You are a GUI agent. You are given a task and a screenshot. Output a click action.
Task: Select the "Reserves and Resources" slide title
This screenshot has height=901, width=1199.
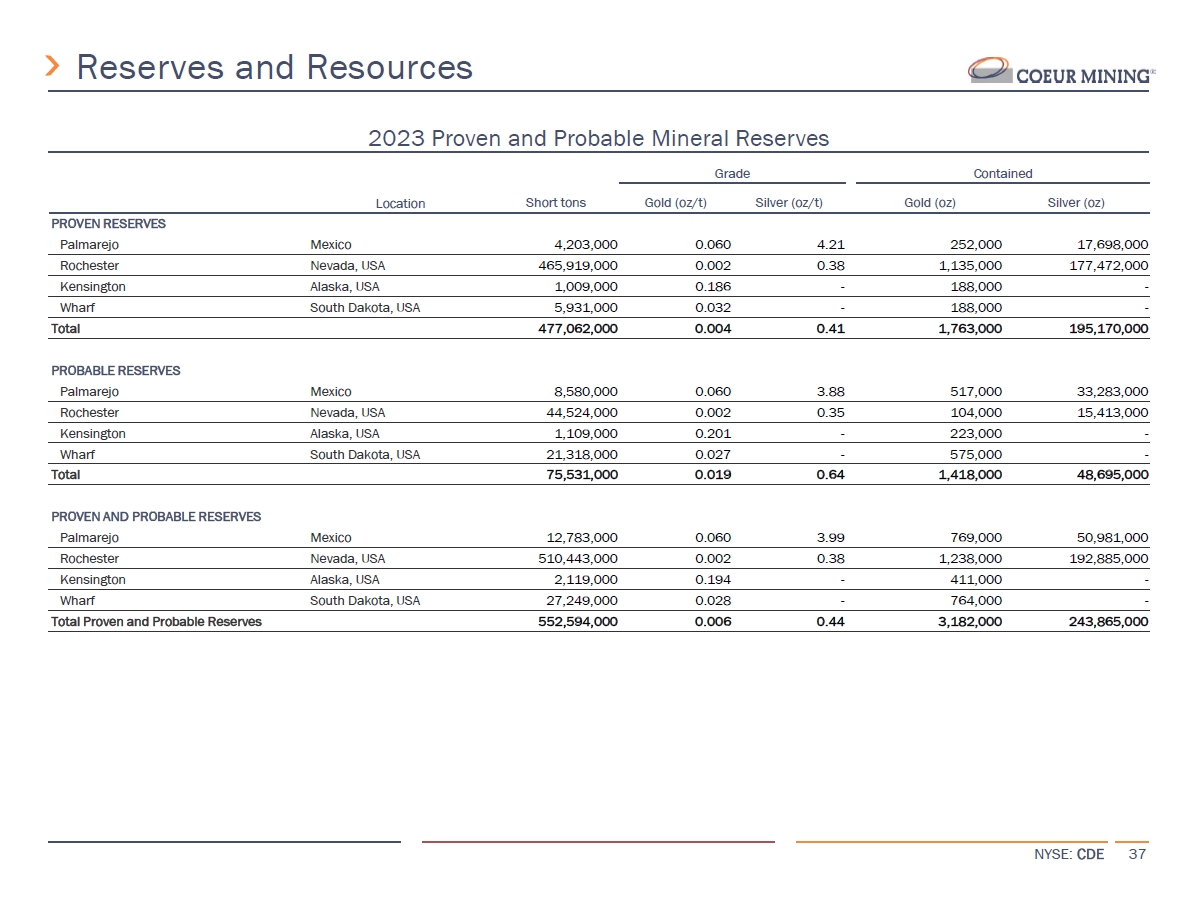[274, 67]
